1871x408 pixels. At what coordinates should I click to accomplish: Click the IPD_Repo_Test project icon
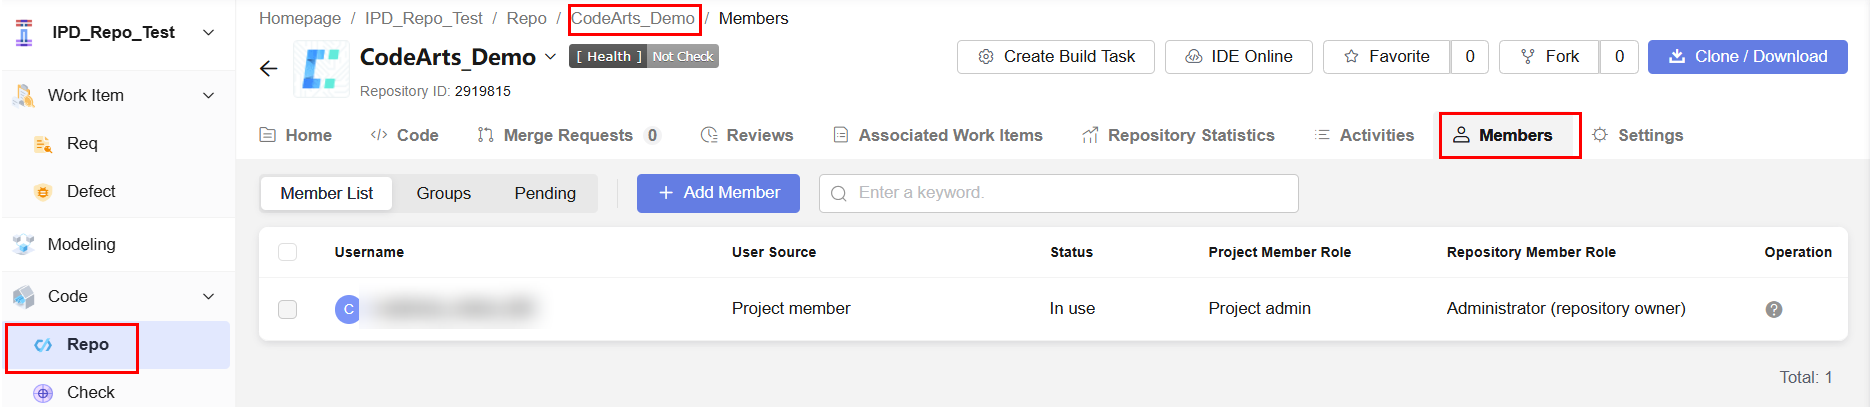(24, 33)
